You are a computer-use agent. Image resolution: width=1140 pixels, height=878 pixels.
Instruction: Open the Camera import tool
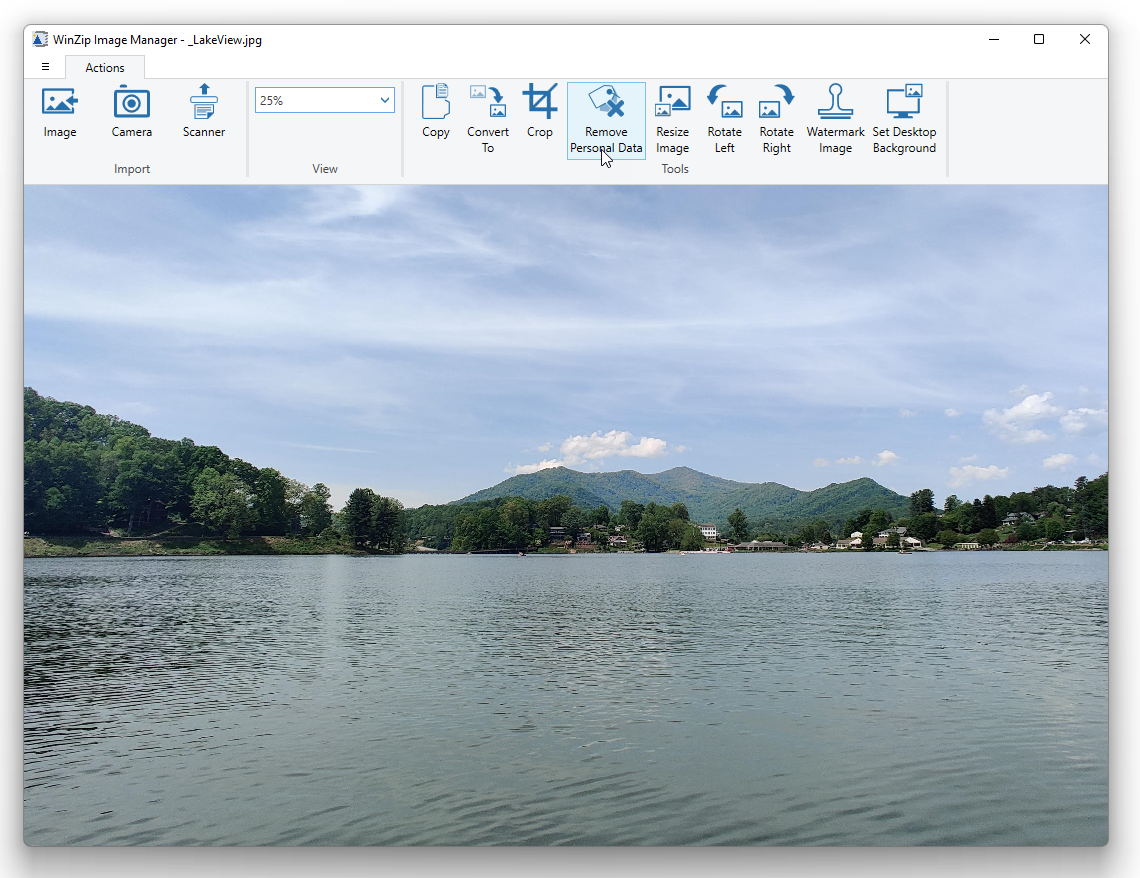131,110
